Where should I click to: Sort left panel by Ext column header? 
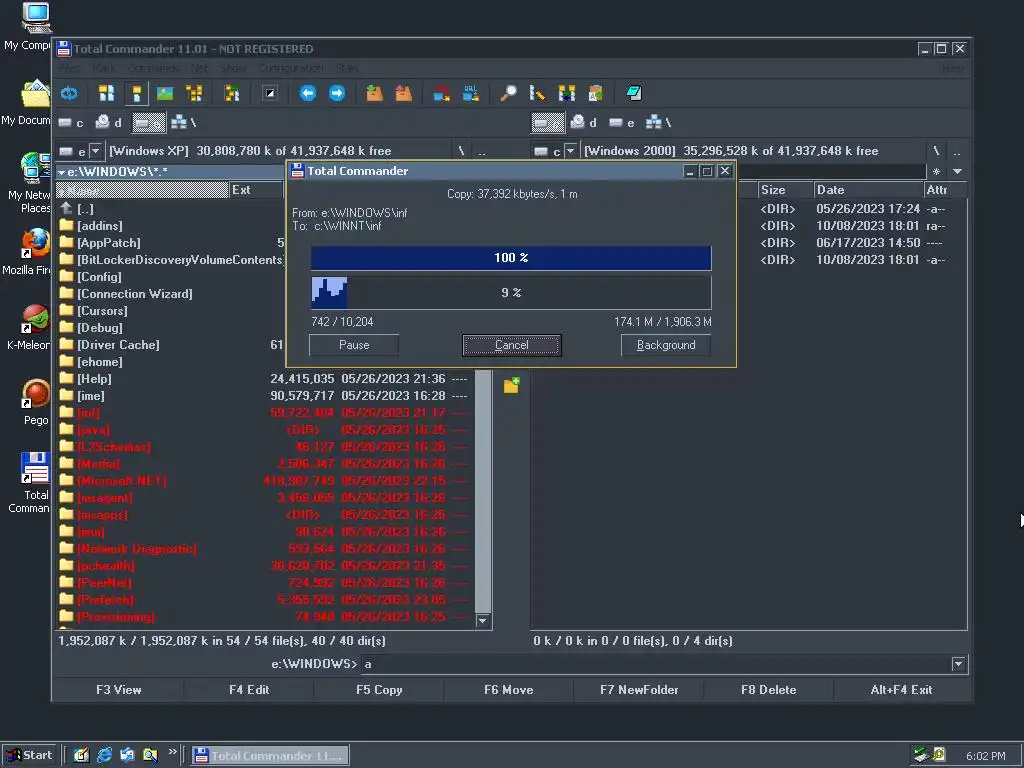coord(256,190)
